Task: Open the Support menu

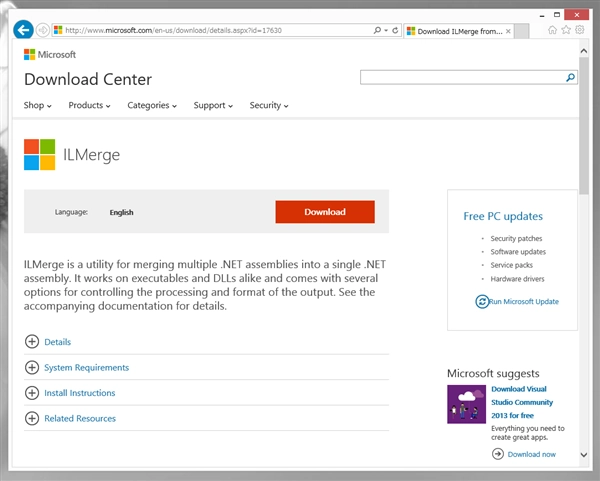Action: click(x=213, y=105)
